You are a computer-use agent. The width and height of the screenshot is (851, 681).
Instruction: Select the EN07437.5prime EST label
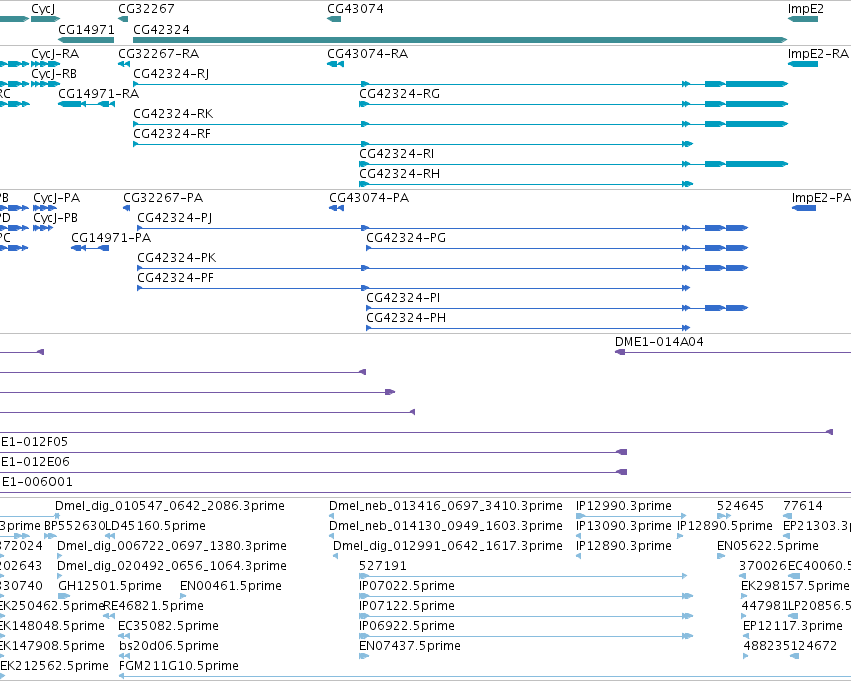click(x=410, y=646)
